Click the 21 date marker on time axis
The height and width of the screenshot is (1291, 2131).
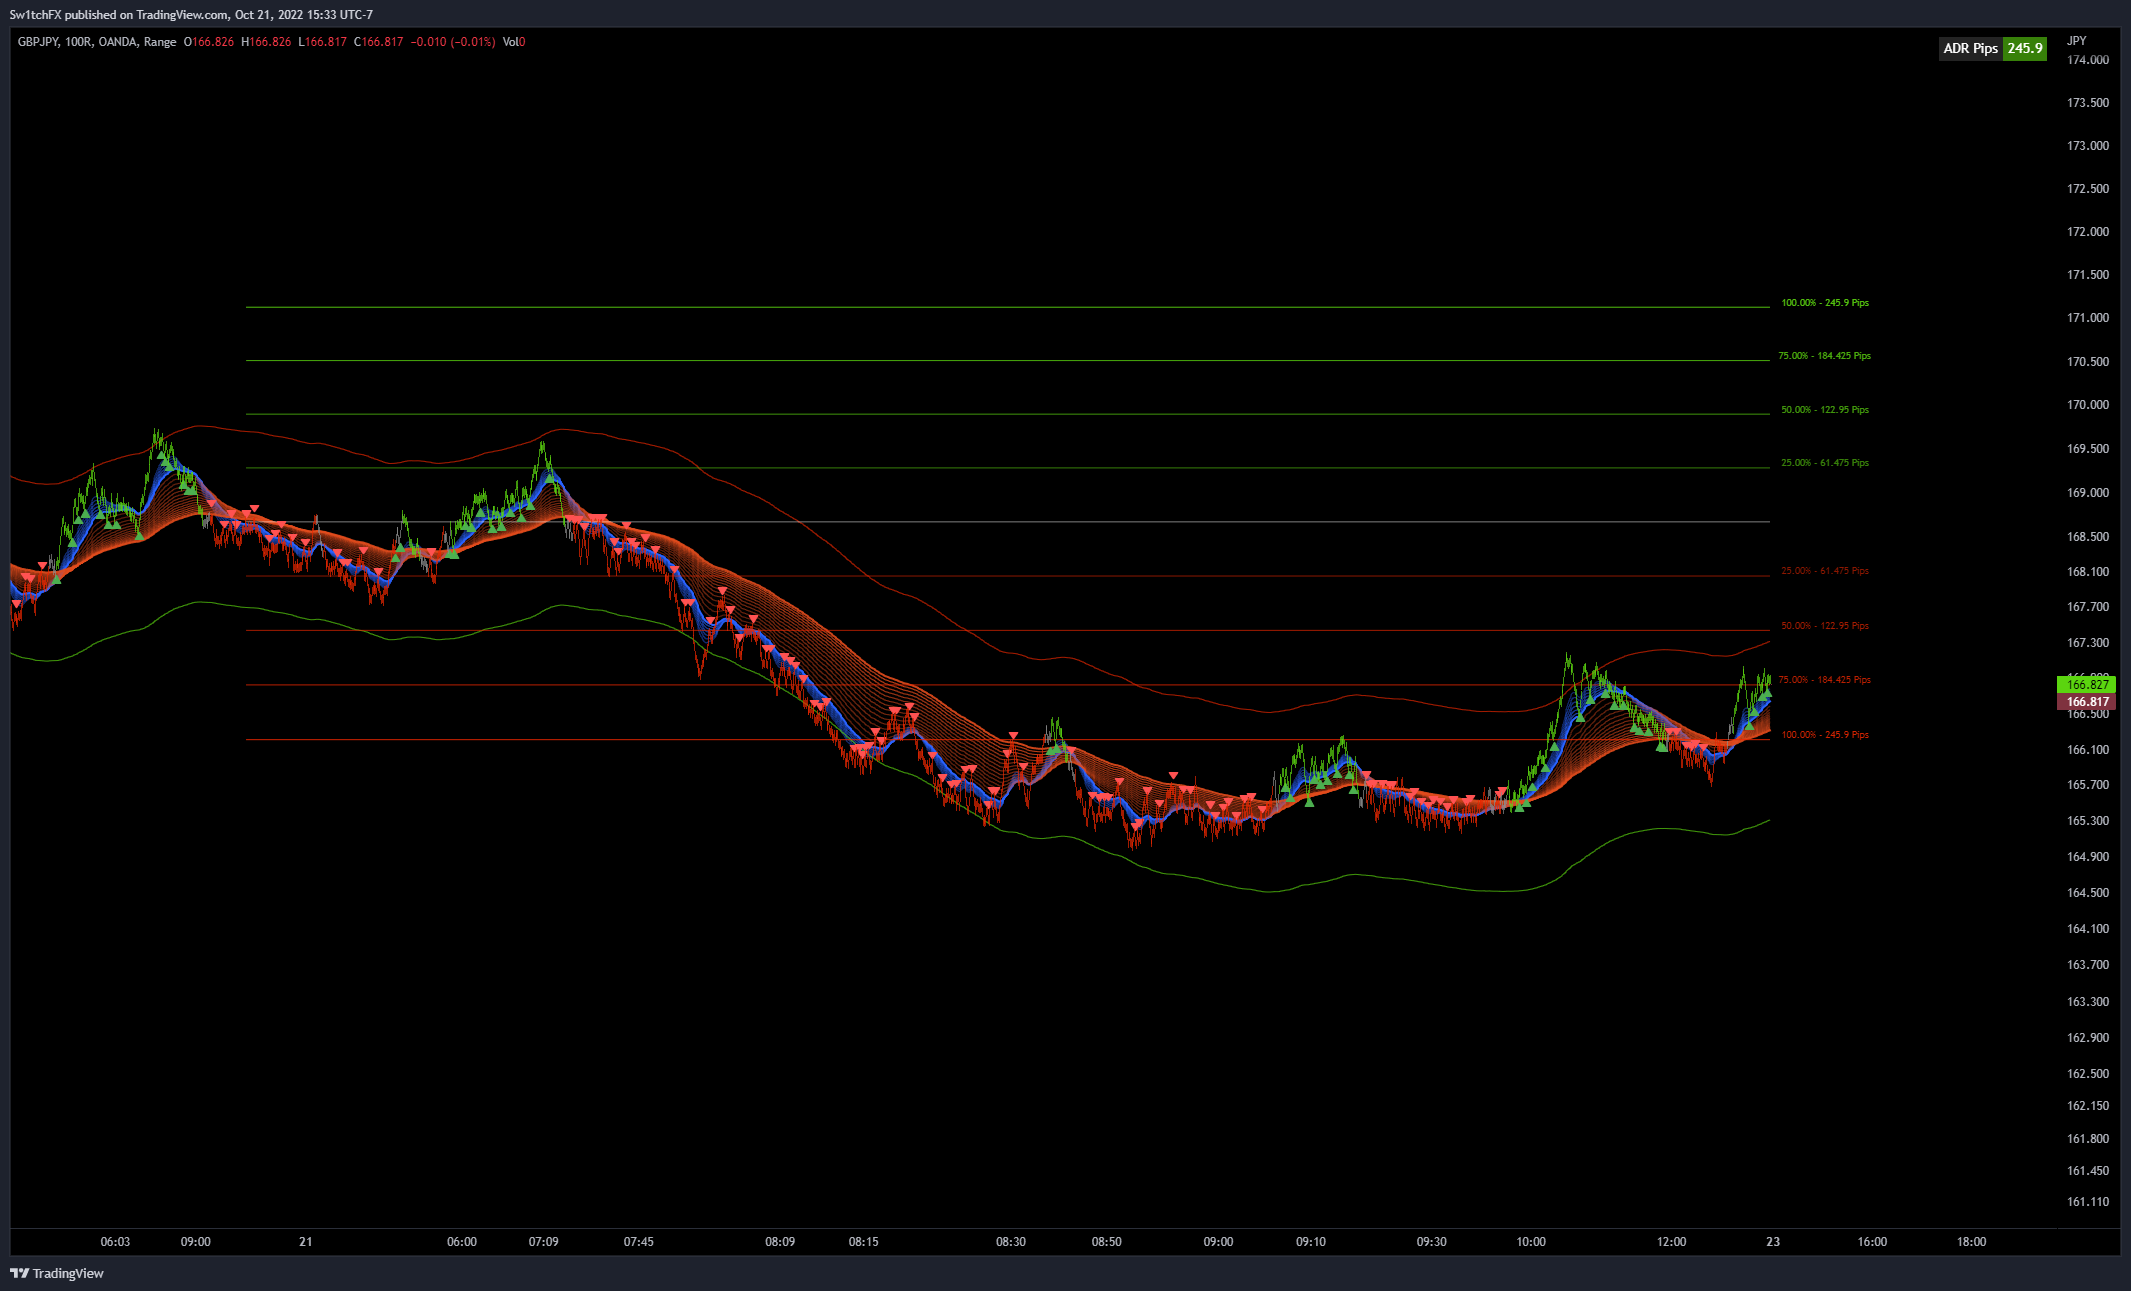click(306, 1242)
